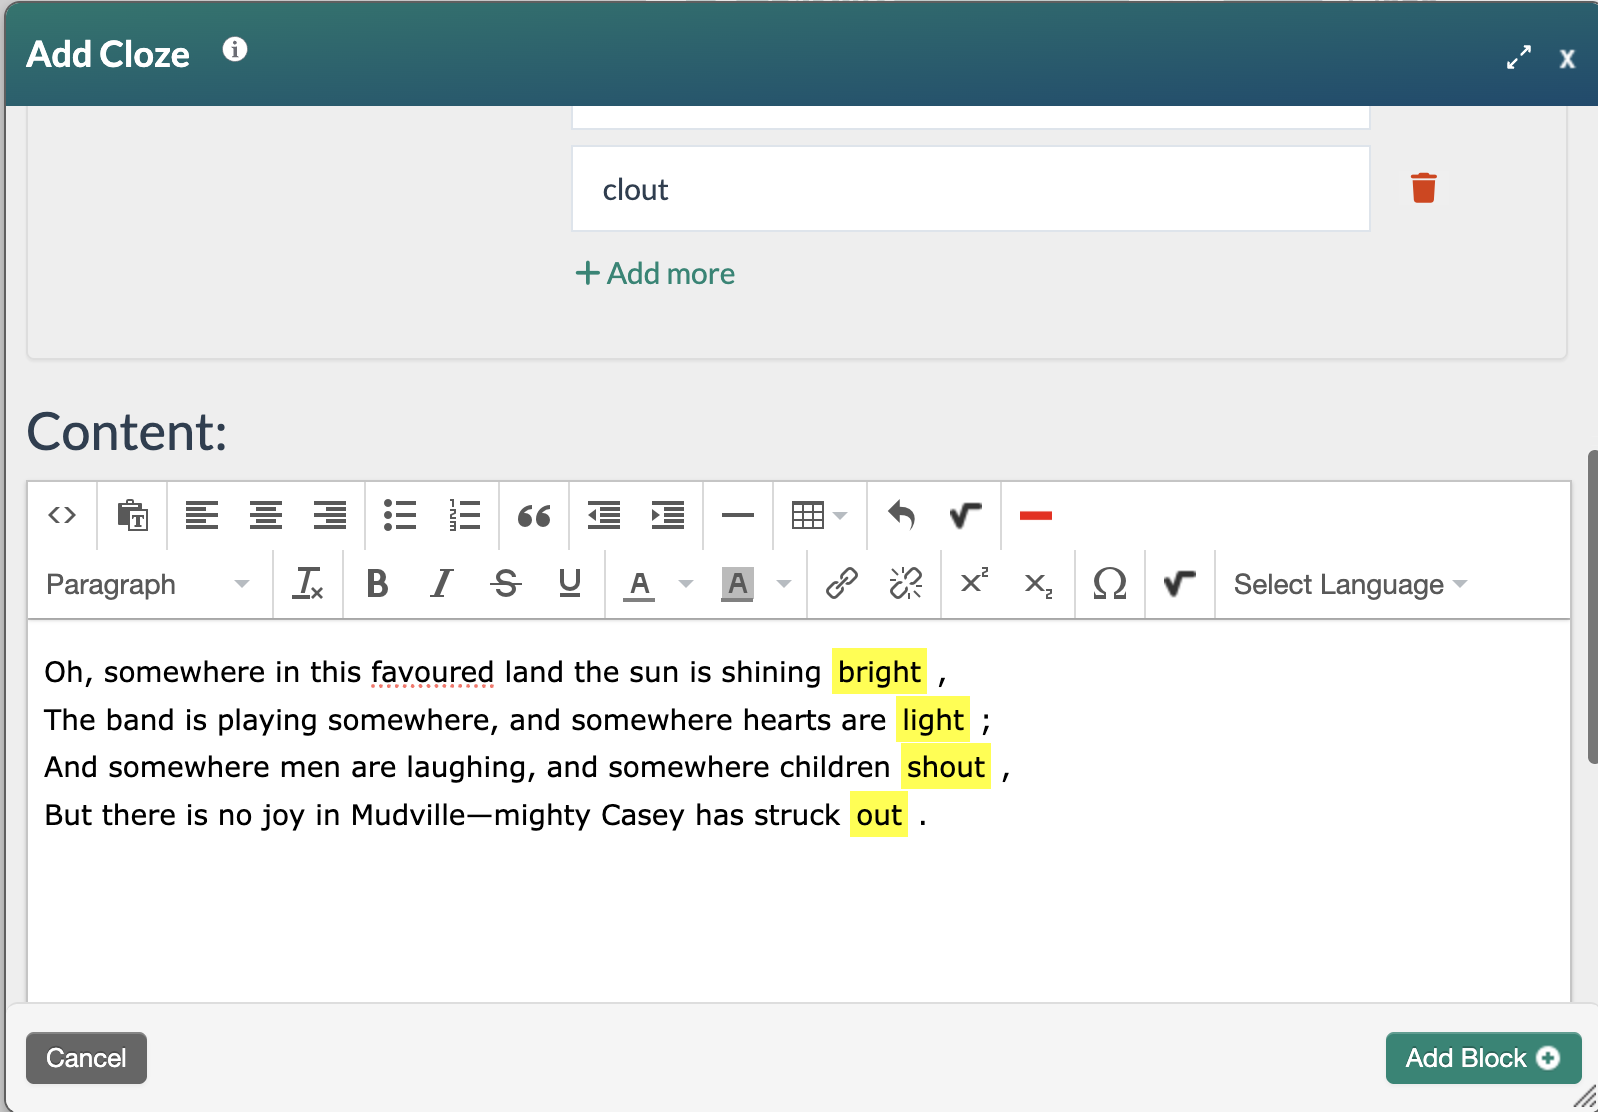Align text left in the editor
Viewport: 1598px width, 1112px height.
202,515
